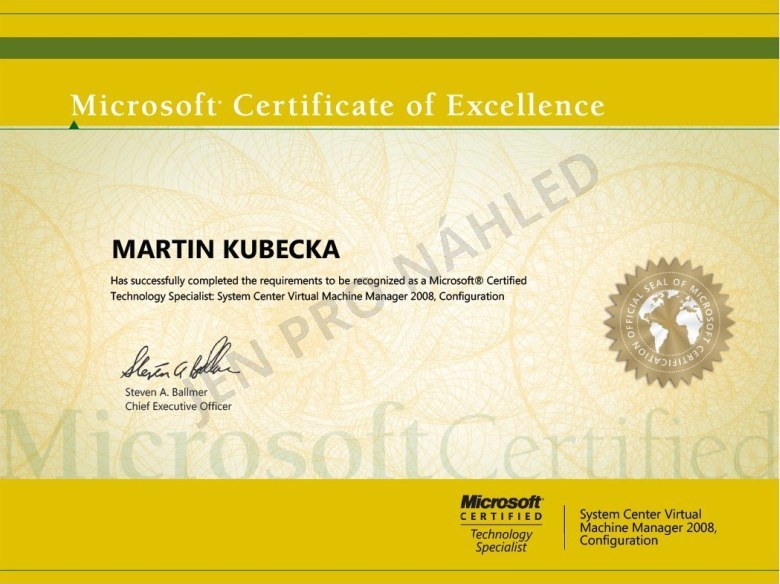Click the handwritten Steven A. Ballmer signature
780x584 pixels.
(180, 360)
